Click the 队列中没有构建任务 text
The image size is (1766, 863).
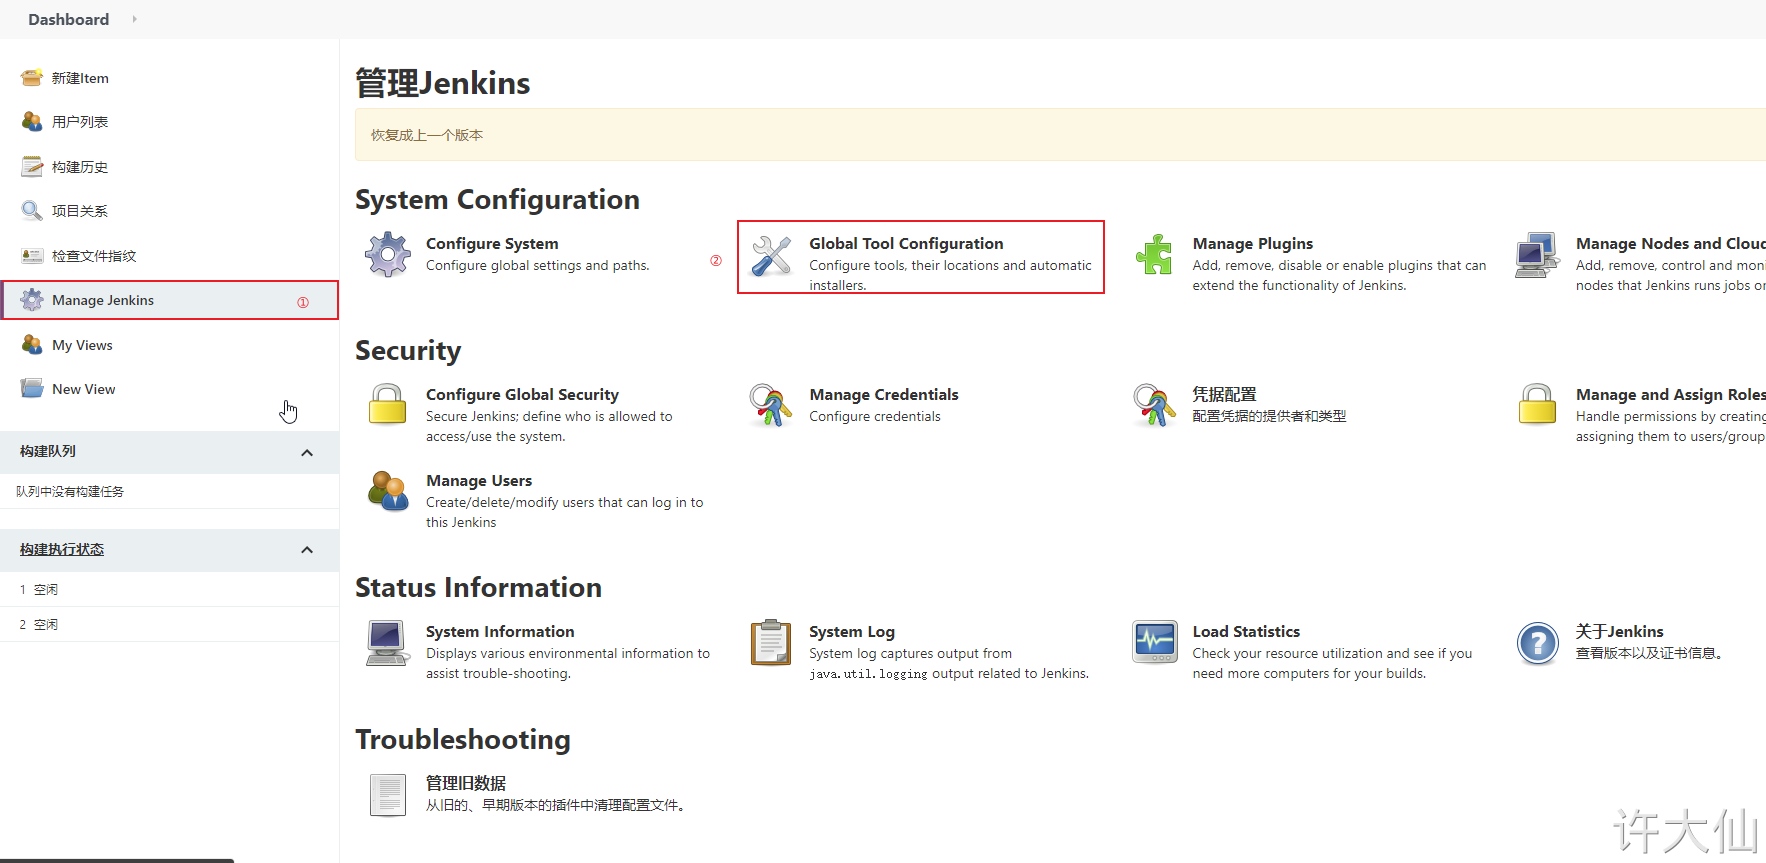[70, 491]
